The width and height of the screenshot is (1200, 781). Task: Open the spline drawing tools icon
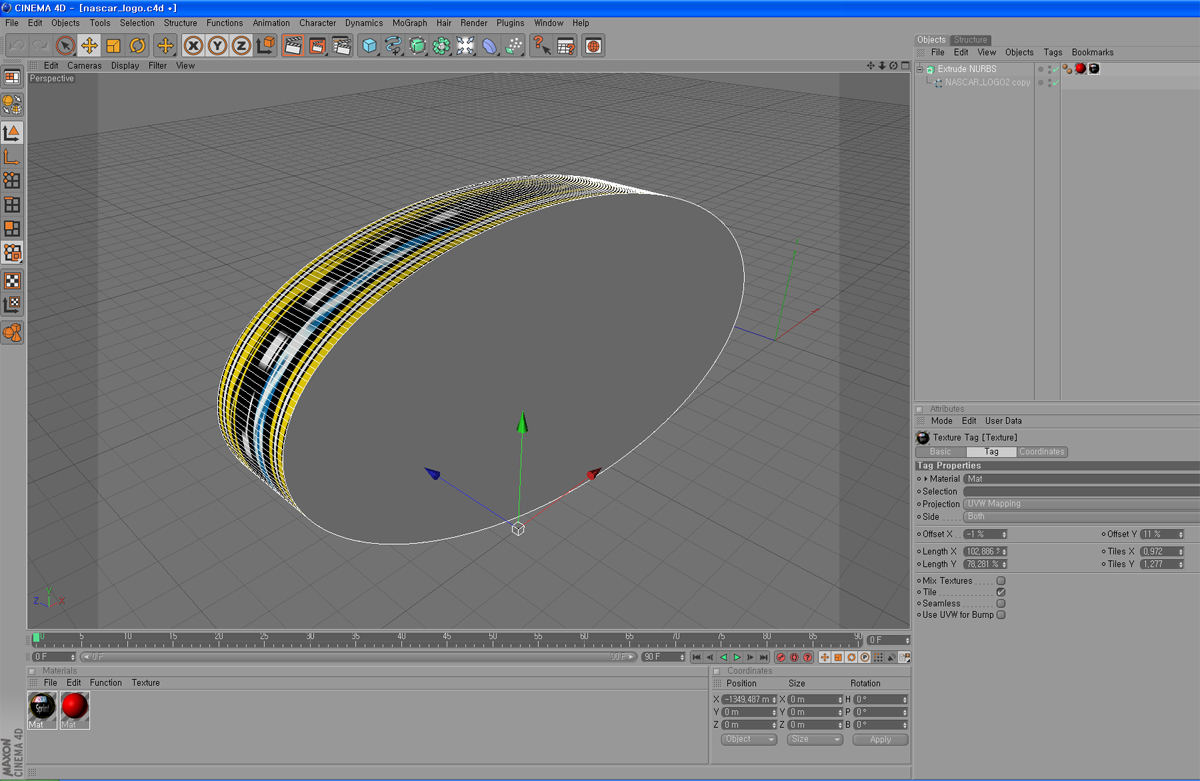click(x=394, y=45)
